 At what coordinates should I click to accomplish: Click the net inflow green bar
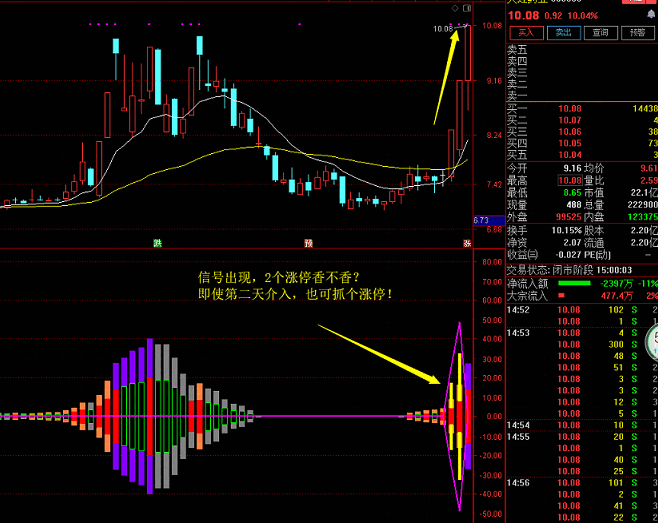point(574,283)
